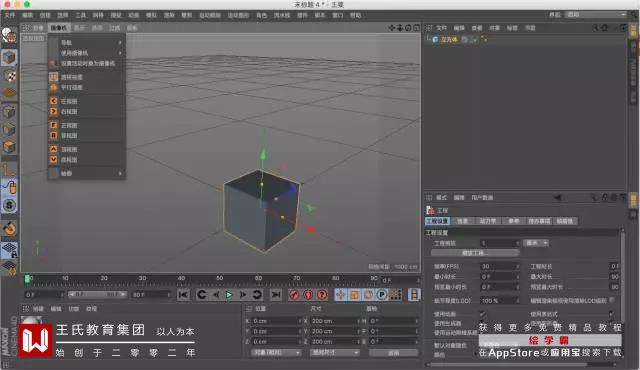This screenshot has height=370, width=640.
Task: Go to end of timeline
Action: [x=276, y=295]
